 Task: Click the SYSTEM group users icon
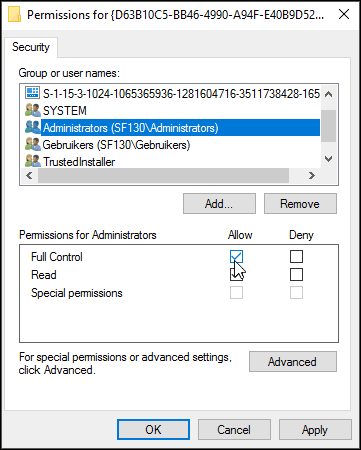tap(33, 110)
